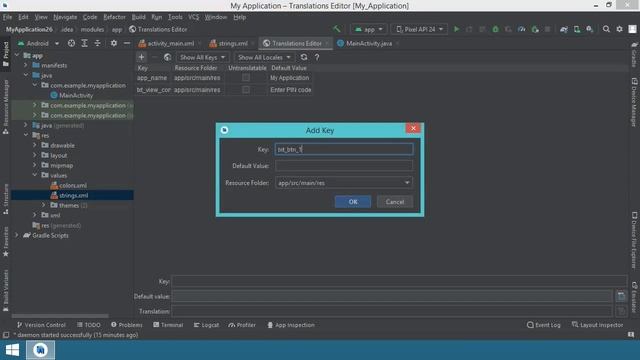Open the Logcat tool window
The height and width of the screenshot is (360, 640).
(x=206, y=325)
